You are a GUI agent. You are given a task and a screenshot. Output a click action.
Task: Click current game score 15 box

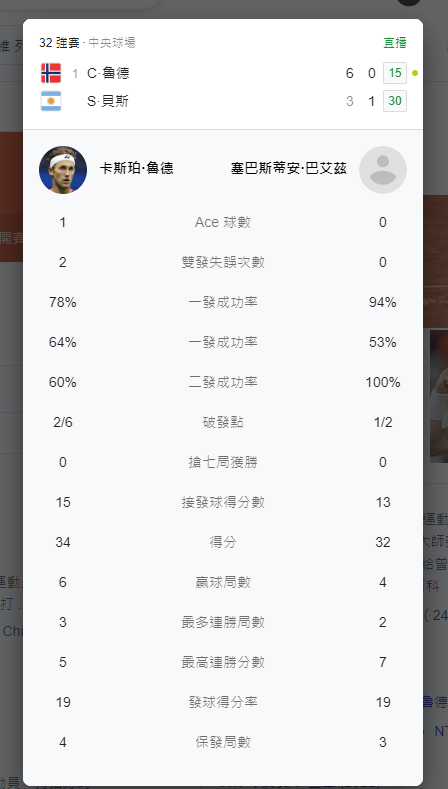click(395, 73)
